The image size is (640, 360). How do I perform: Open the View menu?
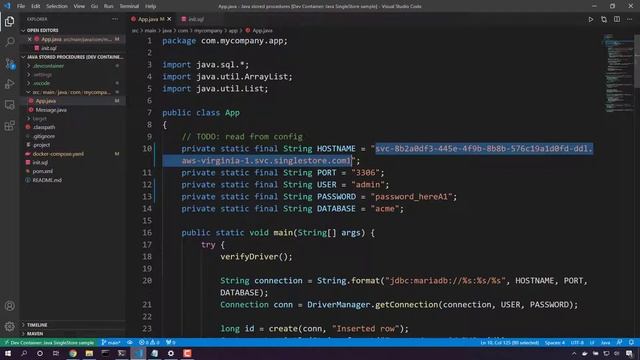click(x=79, y=6)
